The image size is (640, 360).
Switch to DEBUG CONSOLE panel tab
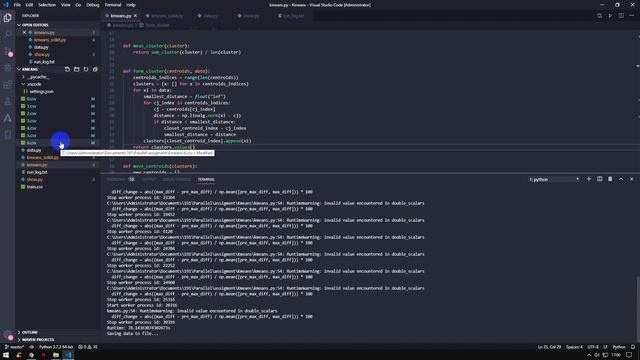point(176,180)
